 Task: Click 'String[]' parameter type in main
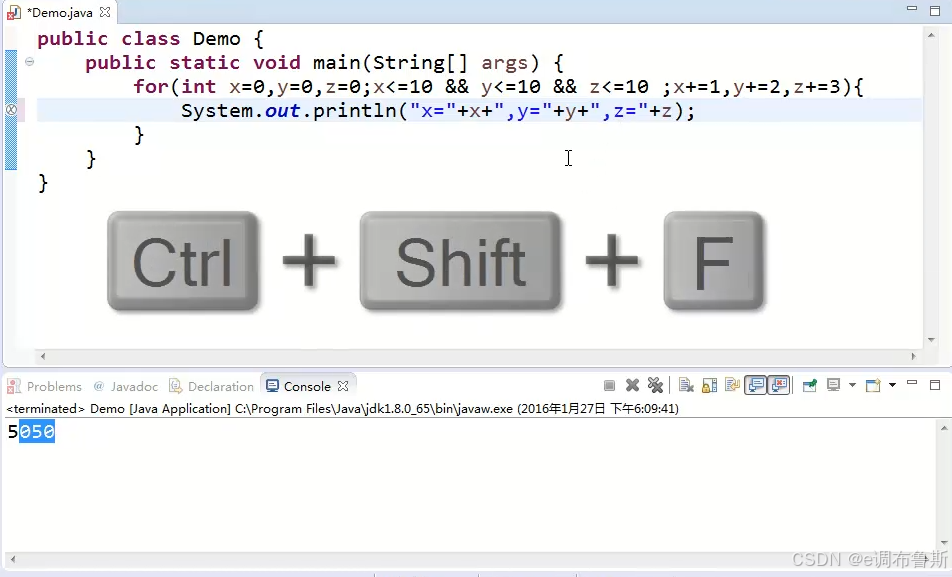(x=421, y=63)
